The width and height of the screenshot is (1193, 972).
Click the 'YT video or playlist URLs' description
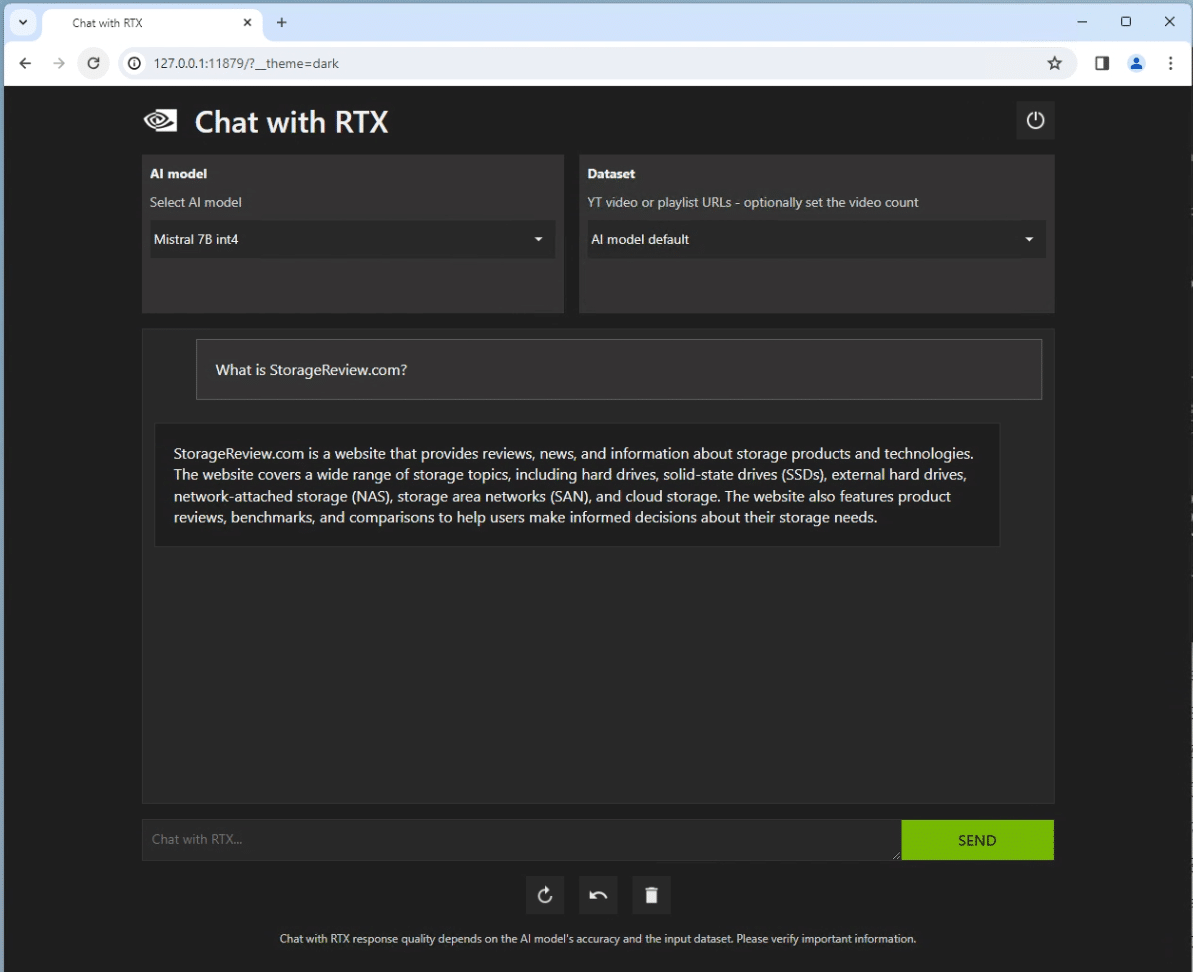coord(752,202)
